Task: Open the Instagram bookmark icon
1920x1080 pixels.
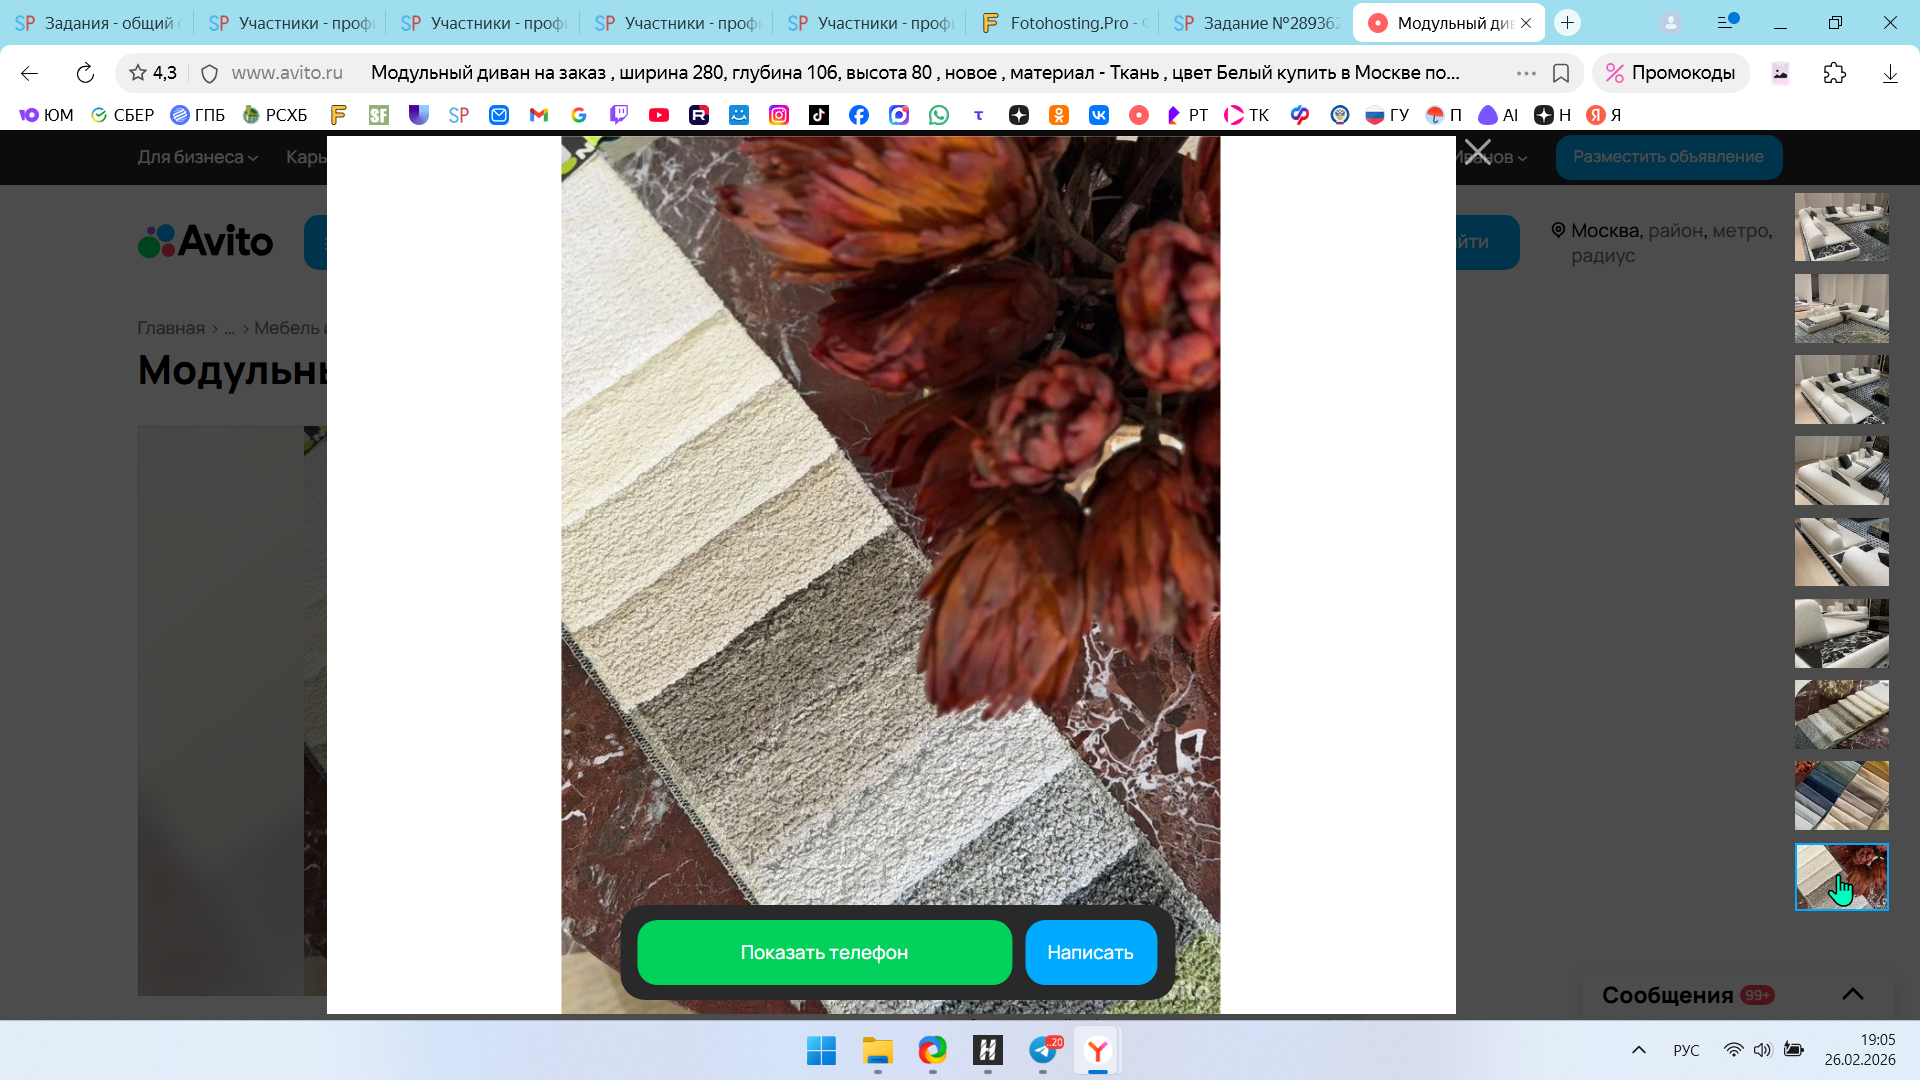Action: pos(778,115)
